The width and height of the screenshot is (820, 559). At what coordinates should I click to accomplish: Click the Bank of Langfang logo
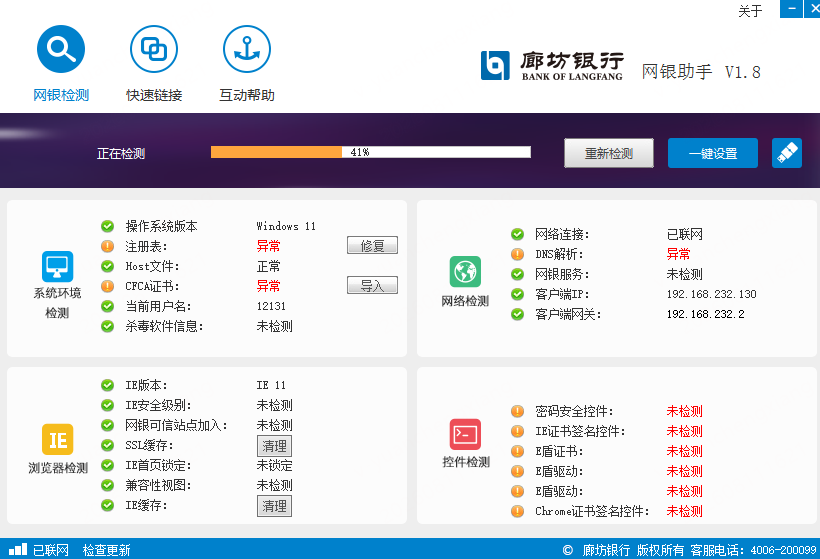(552, 65)
